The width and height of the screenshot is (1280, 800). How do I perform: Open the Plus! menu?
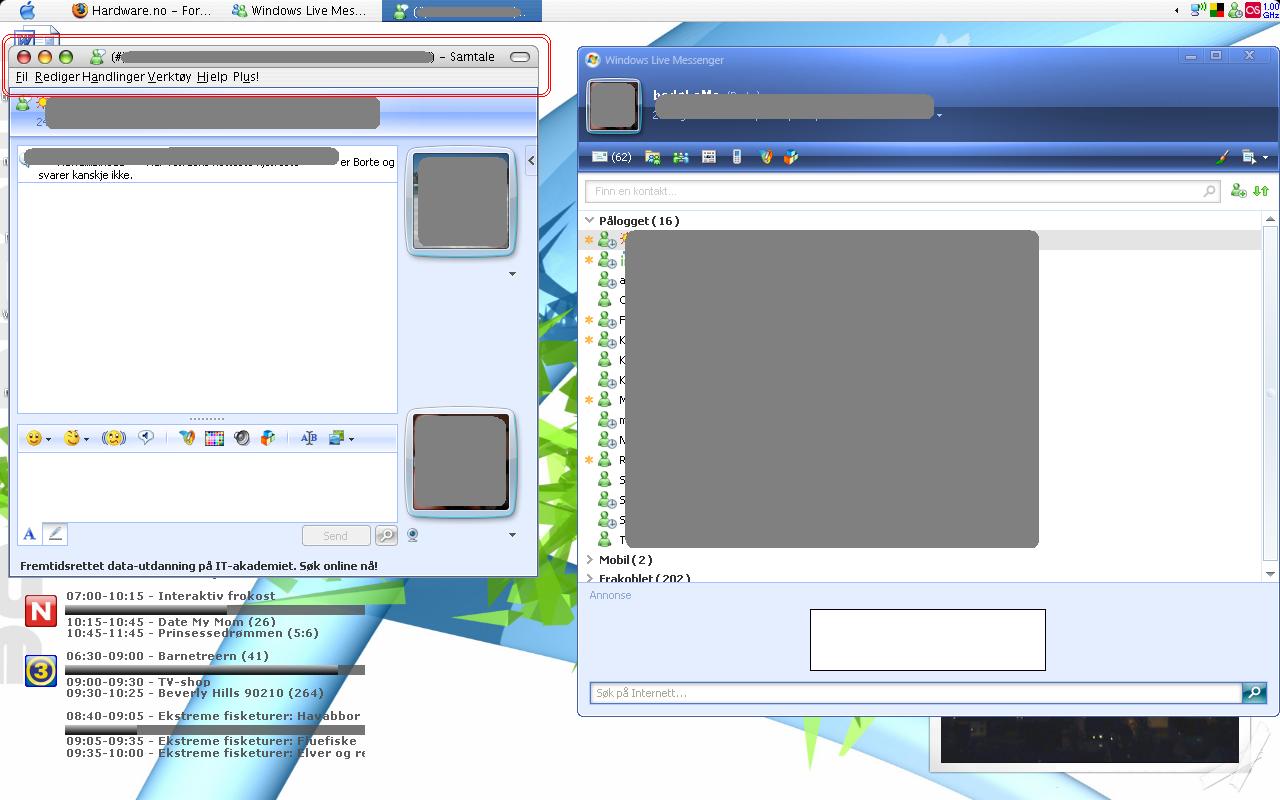coord(246,77)
